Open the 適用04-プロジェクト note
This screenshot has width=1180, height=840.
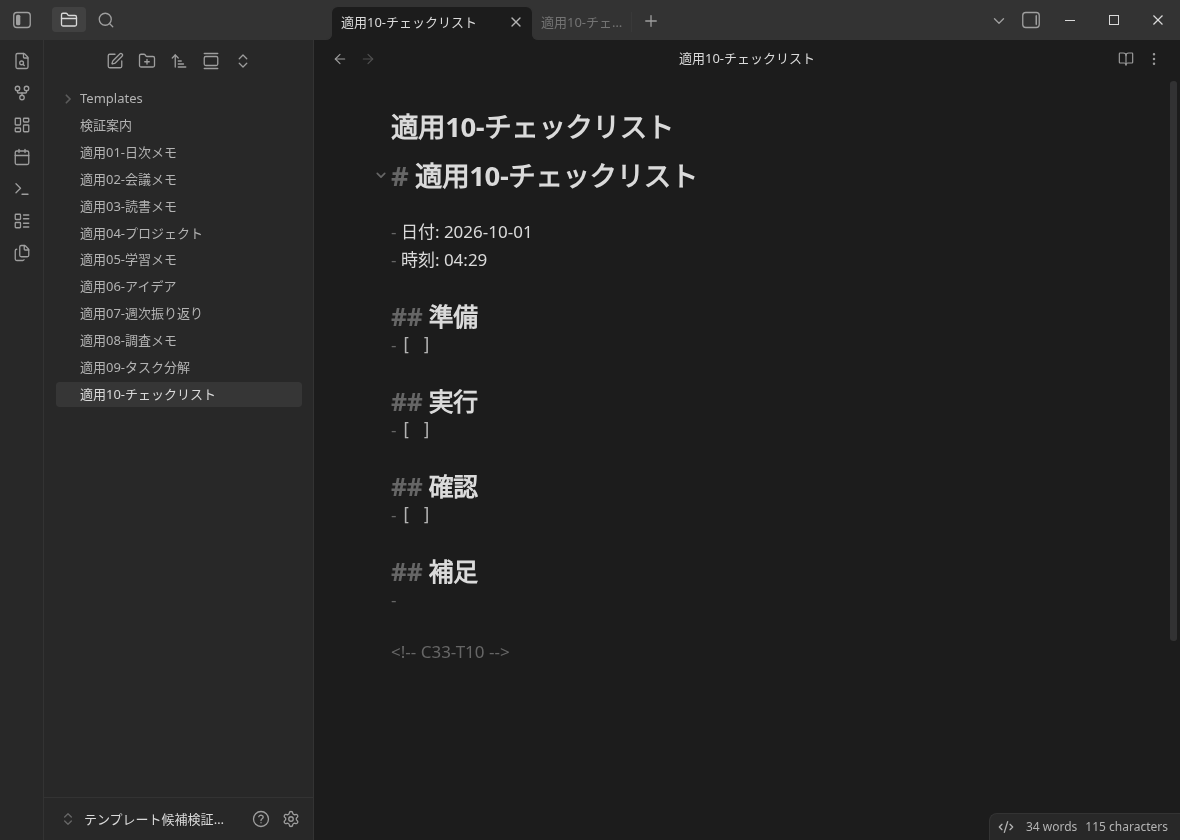pos(179,233)
